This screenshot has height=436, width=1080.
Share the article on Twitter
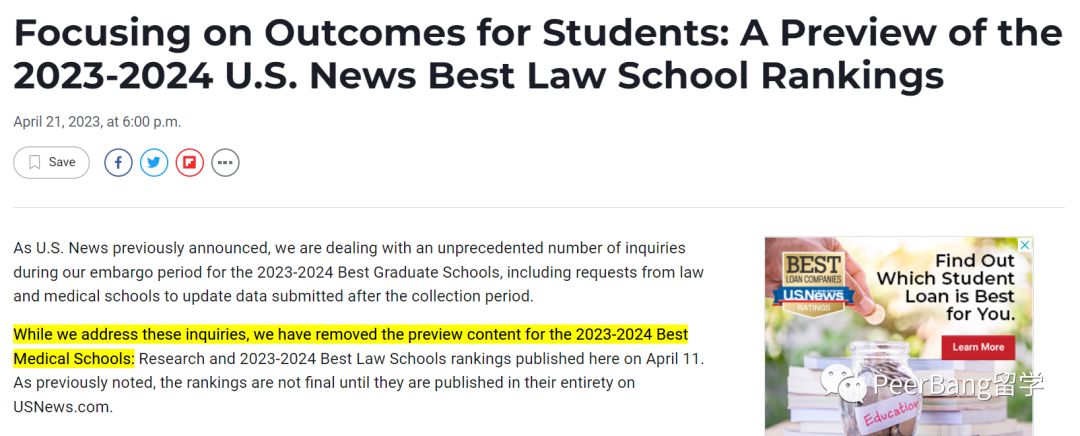pos(154,163)
